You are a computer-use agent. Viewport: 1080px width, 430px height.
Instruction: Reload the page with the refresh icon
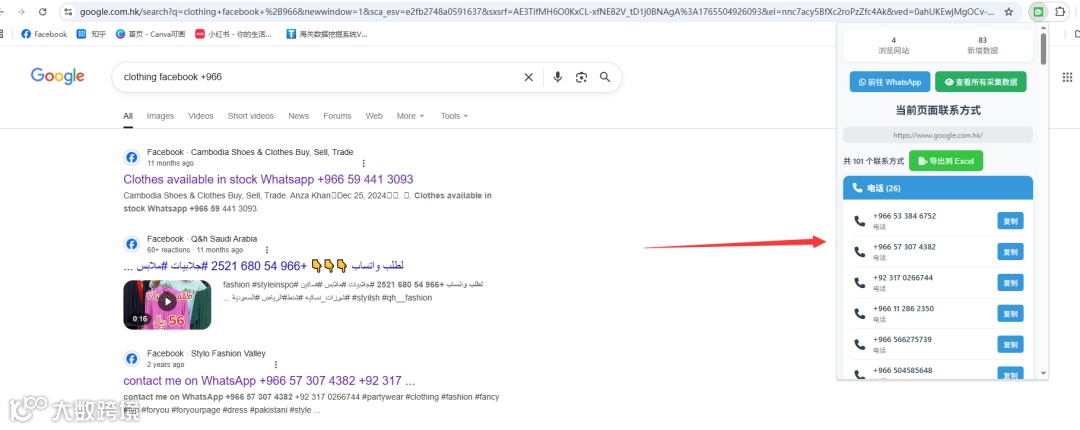pos(43,12)
